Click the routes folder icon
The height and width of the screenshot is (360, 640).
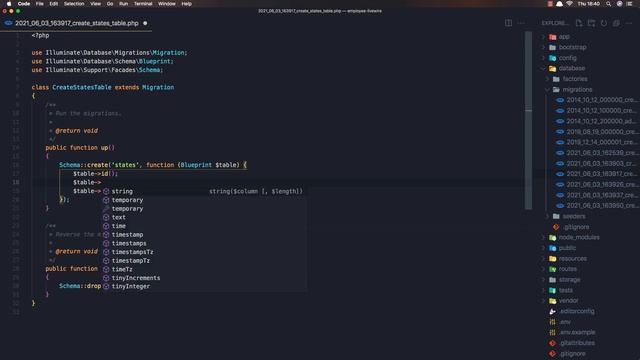coord(553,269)
